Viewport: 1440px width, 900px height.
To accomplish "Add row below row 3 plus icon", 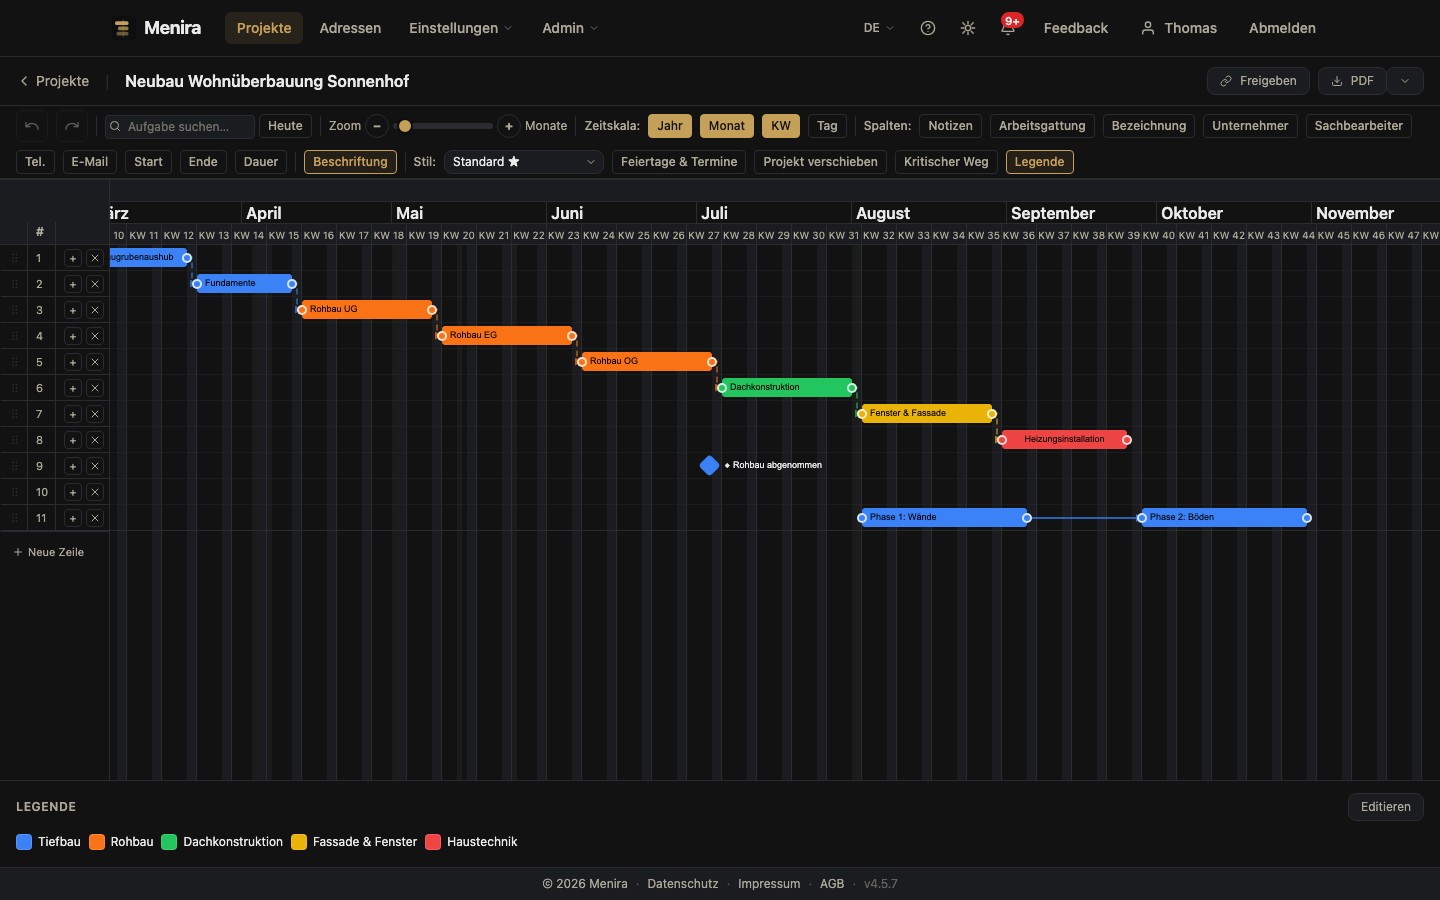I will (73, 310).
